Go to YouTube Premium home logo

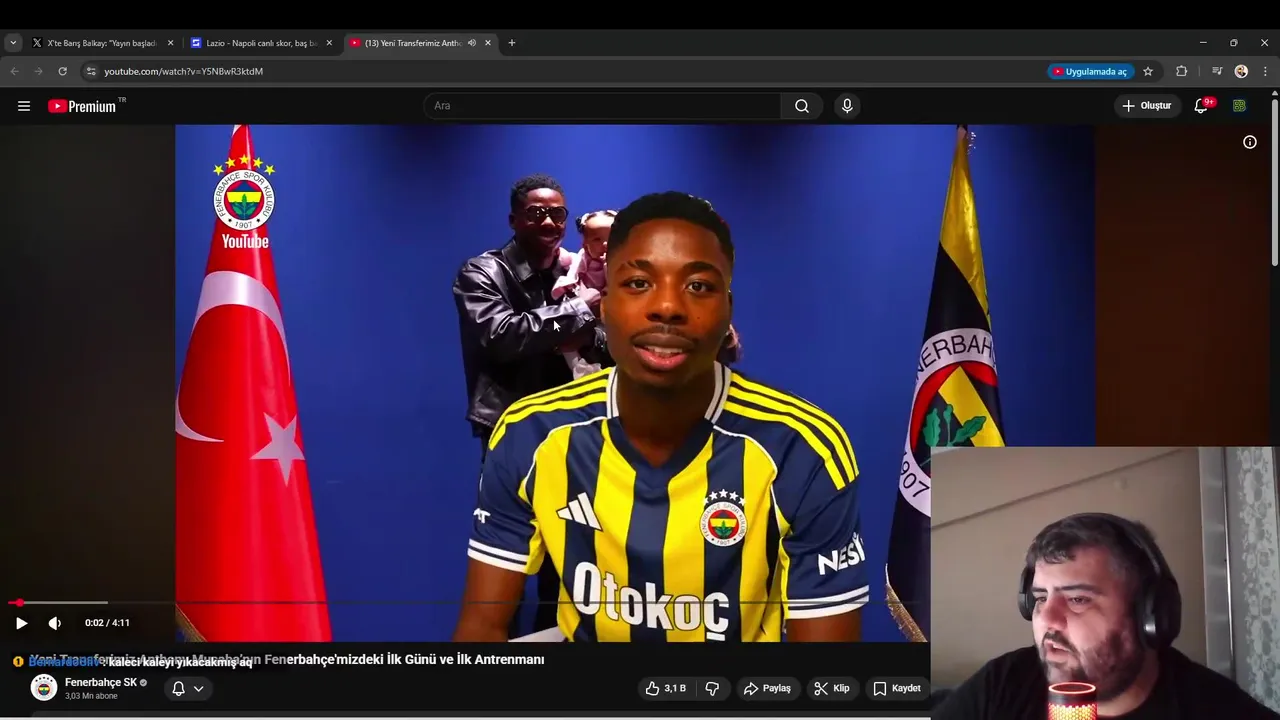[82, 106]
